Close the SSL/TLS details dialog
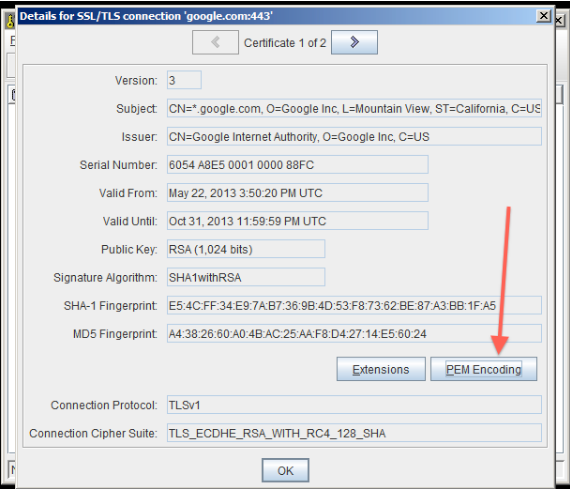Viewport: 573px width, 492px height. pos(543,16)
